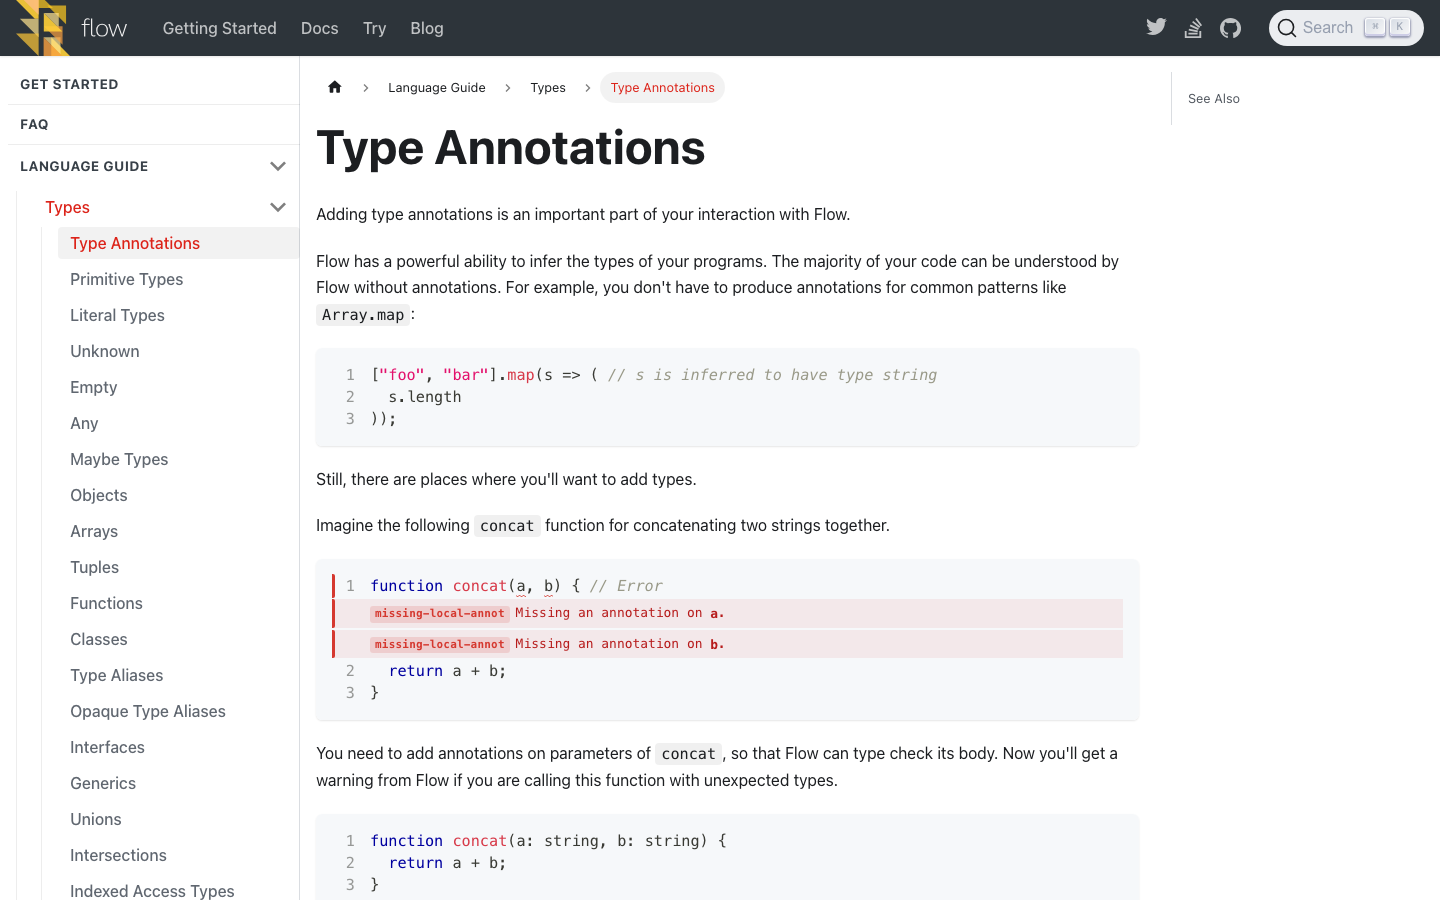Collapse the Language Guide chevron
1440x900 pixels.
(278, 166)
